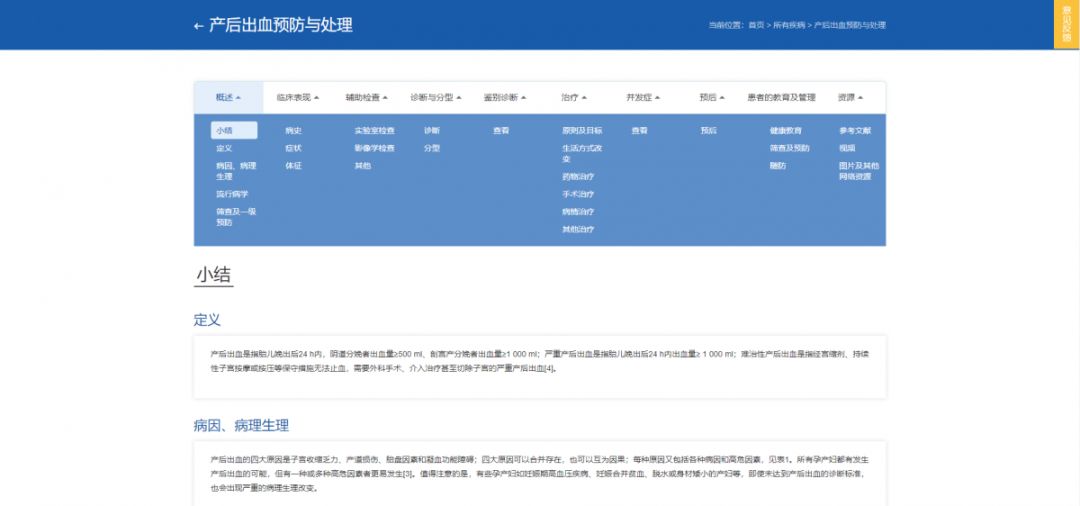Expand the 临床表现 tab arrow

(x=316, y=98)
